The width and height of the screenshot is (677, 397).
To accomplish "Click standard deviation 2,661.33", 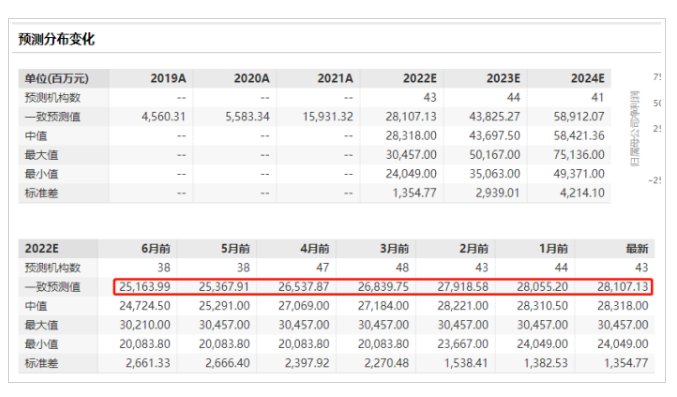I will point(148,363).
